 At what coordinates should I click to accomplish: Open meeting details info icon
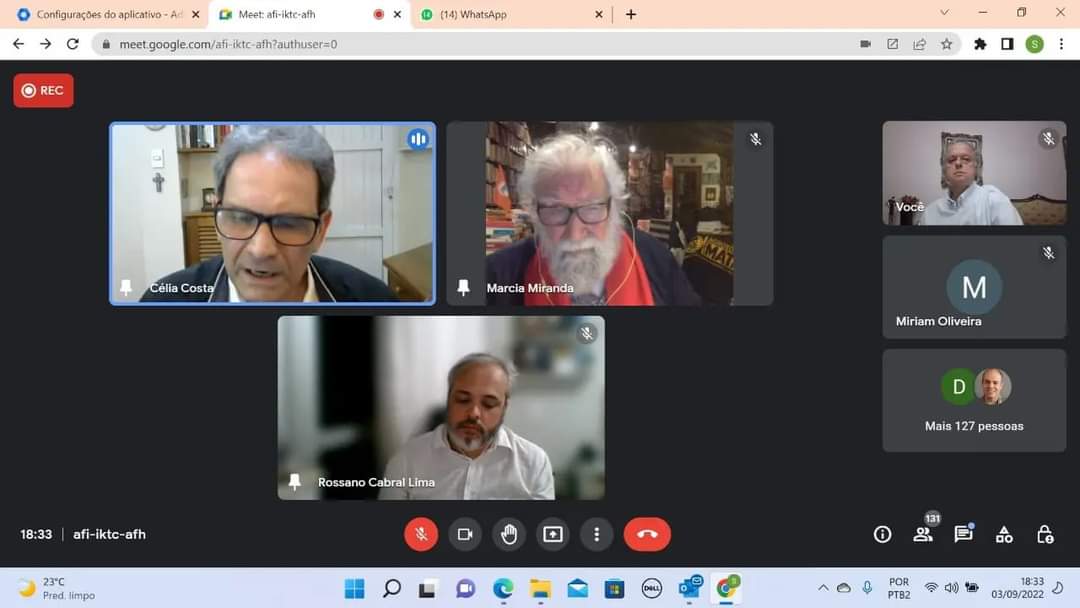tap(882, 534)
